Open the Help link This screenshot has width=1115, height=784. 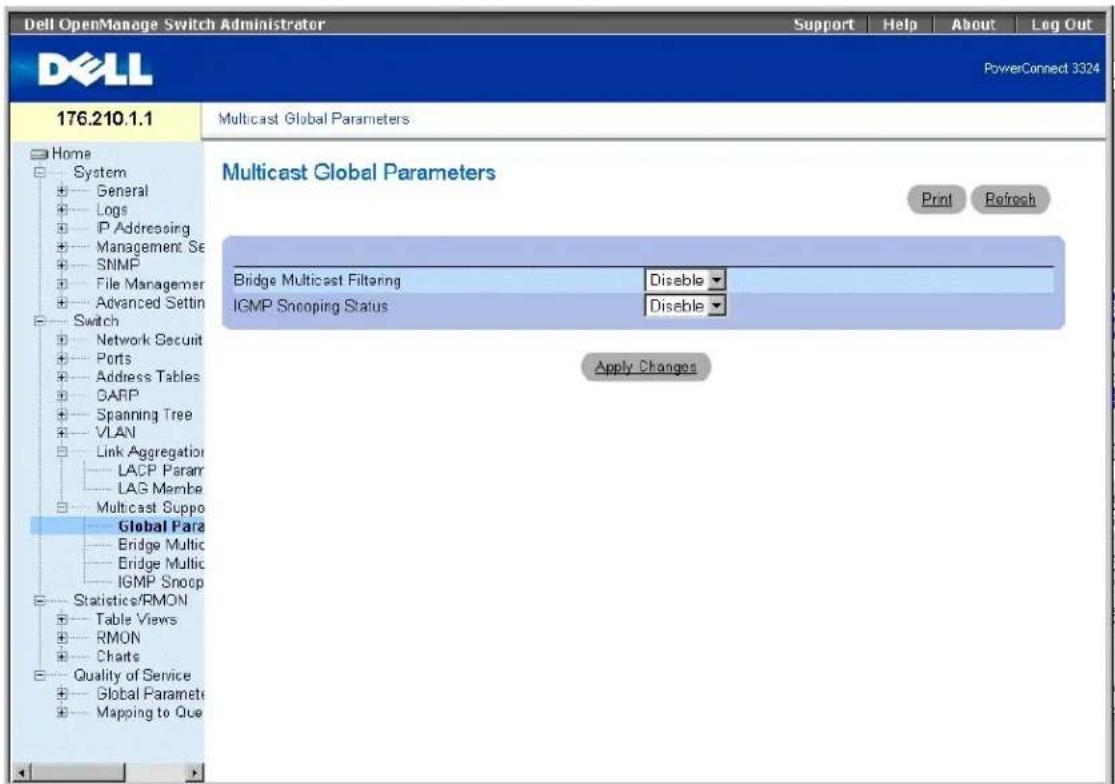tap(900, 24)
